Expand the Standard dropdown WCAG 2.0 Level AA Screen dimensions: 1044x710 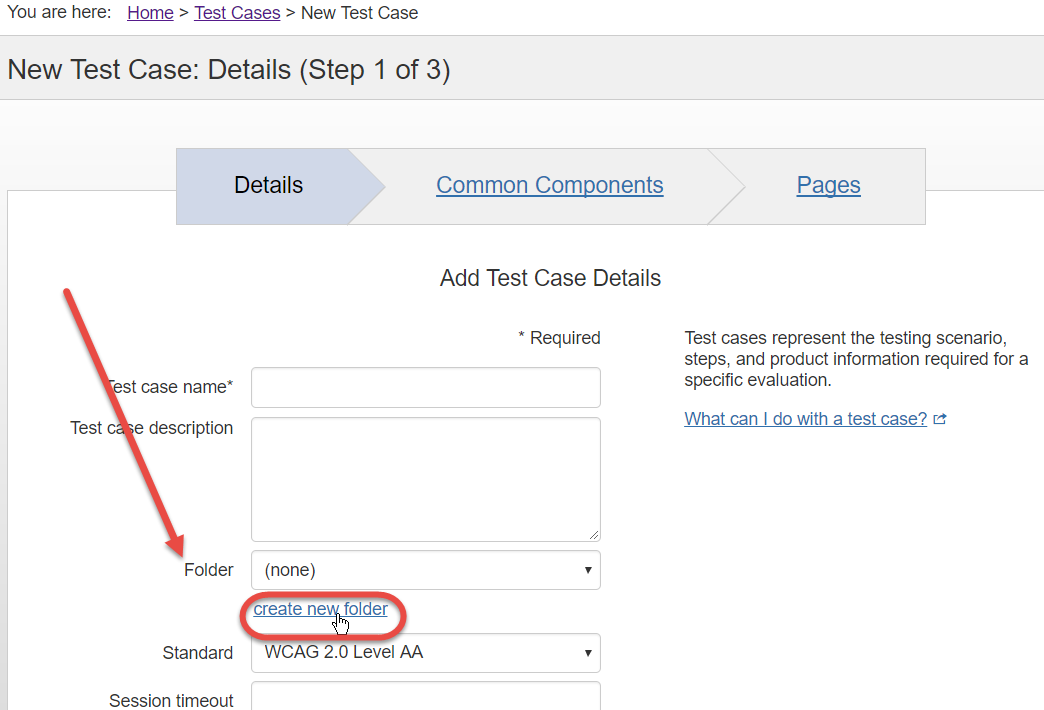[425, 653]
